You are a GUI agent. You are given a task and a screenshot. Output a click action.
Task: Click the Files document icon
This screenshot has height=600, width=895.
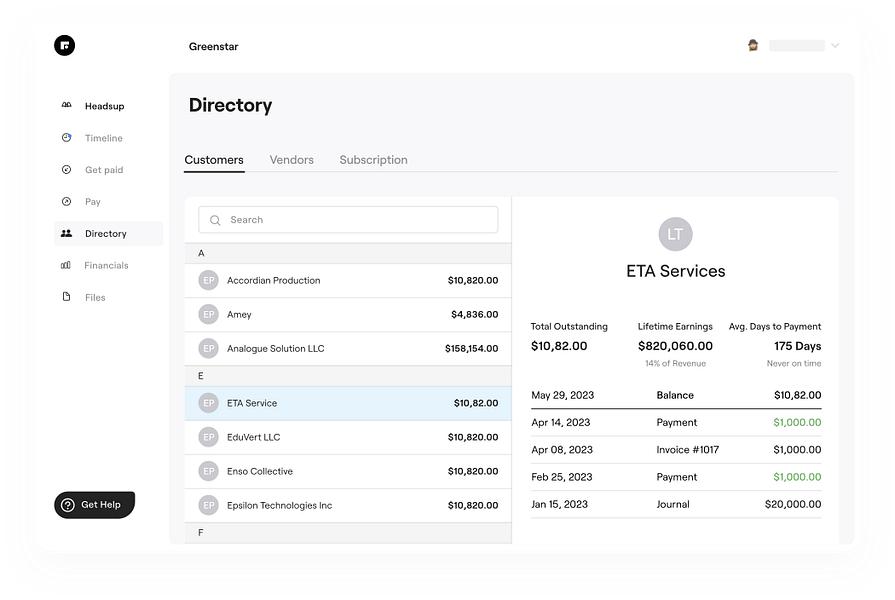click(x=66, y=297)
